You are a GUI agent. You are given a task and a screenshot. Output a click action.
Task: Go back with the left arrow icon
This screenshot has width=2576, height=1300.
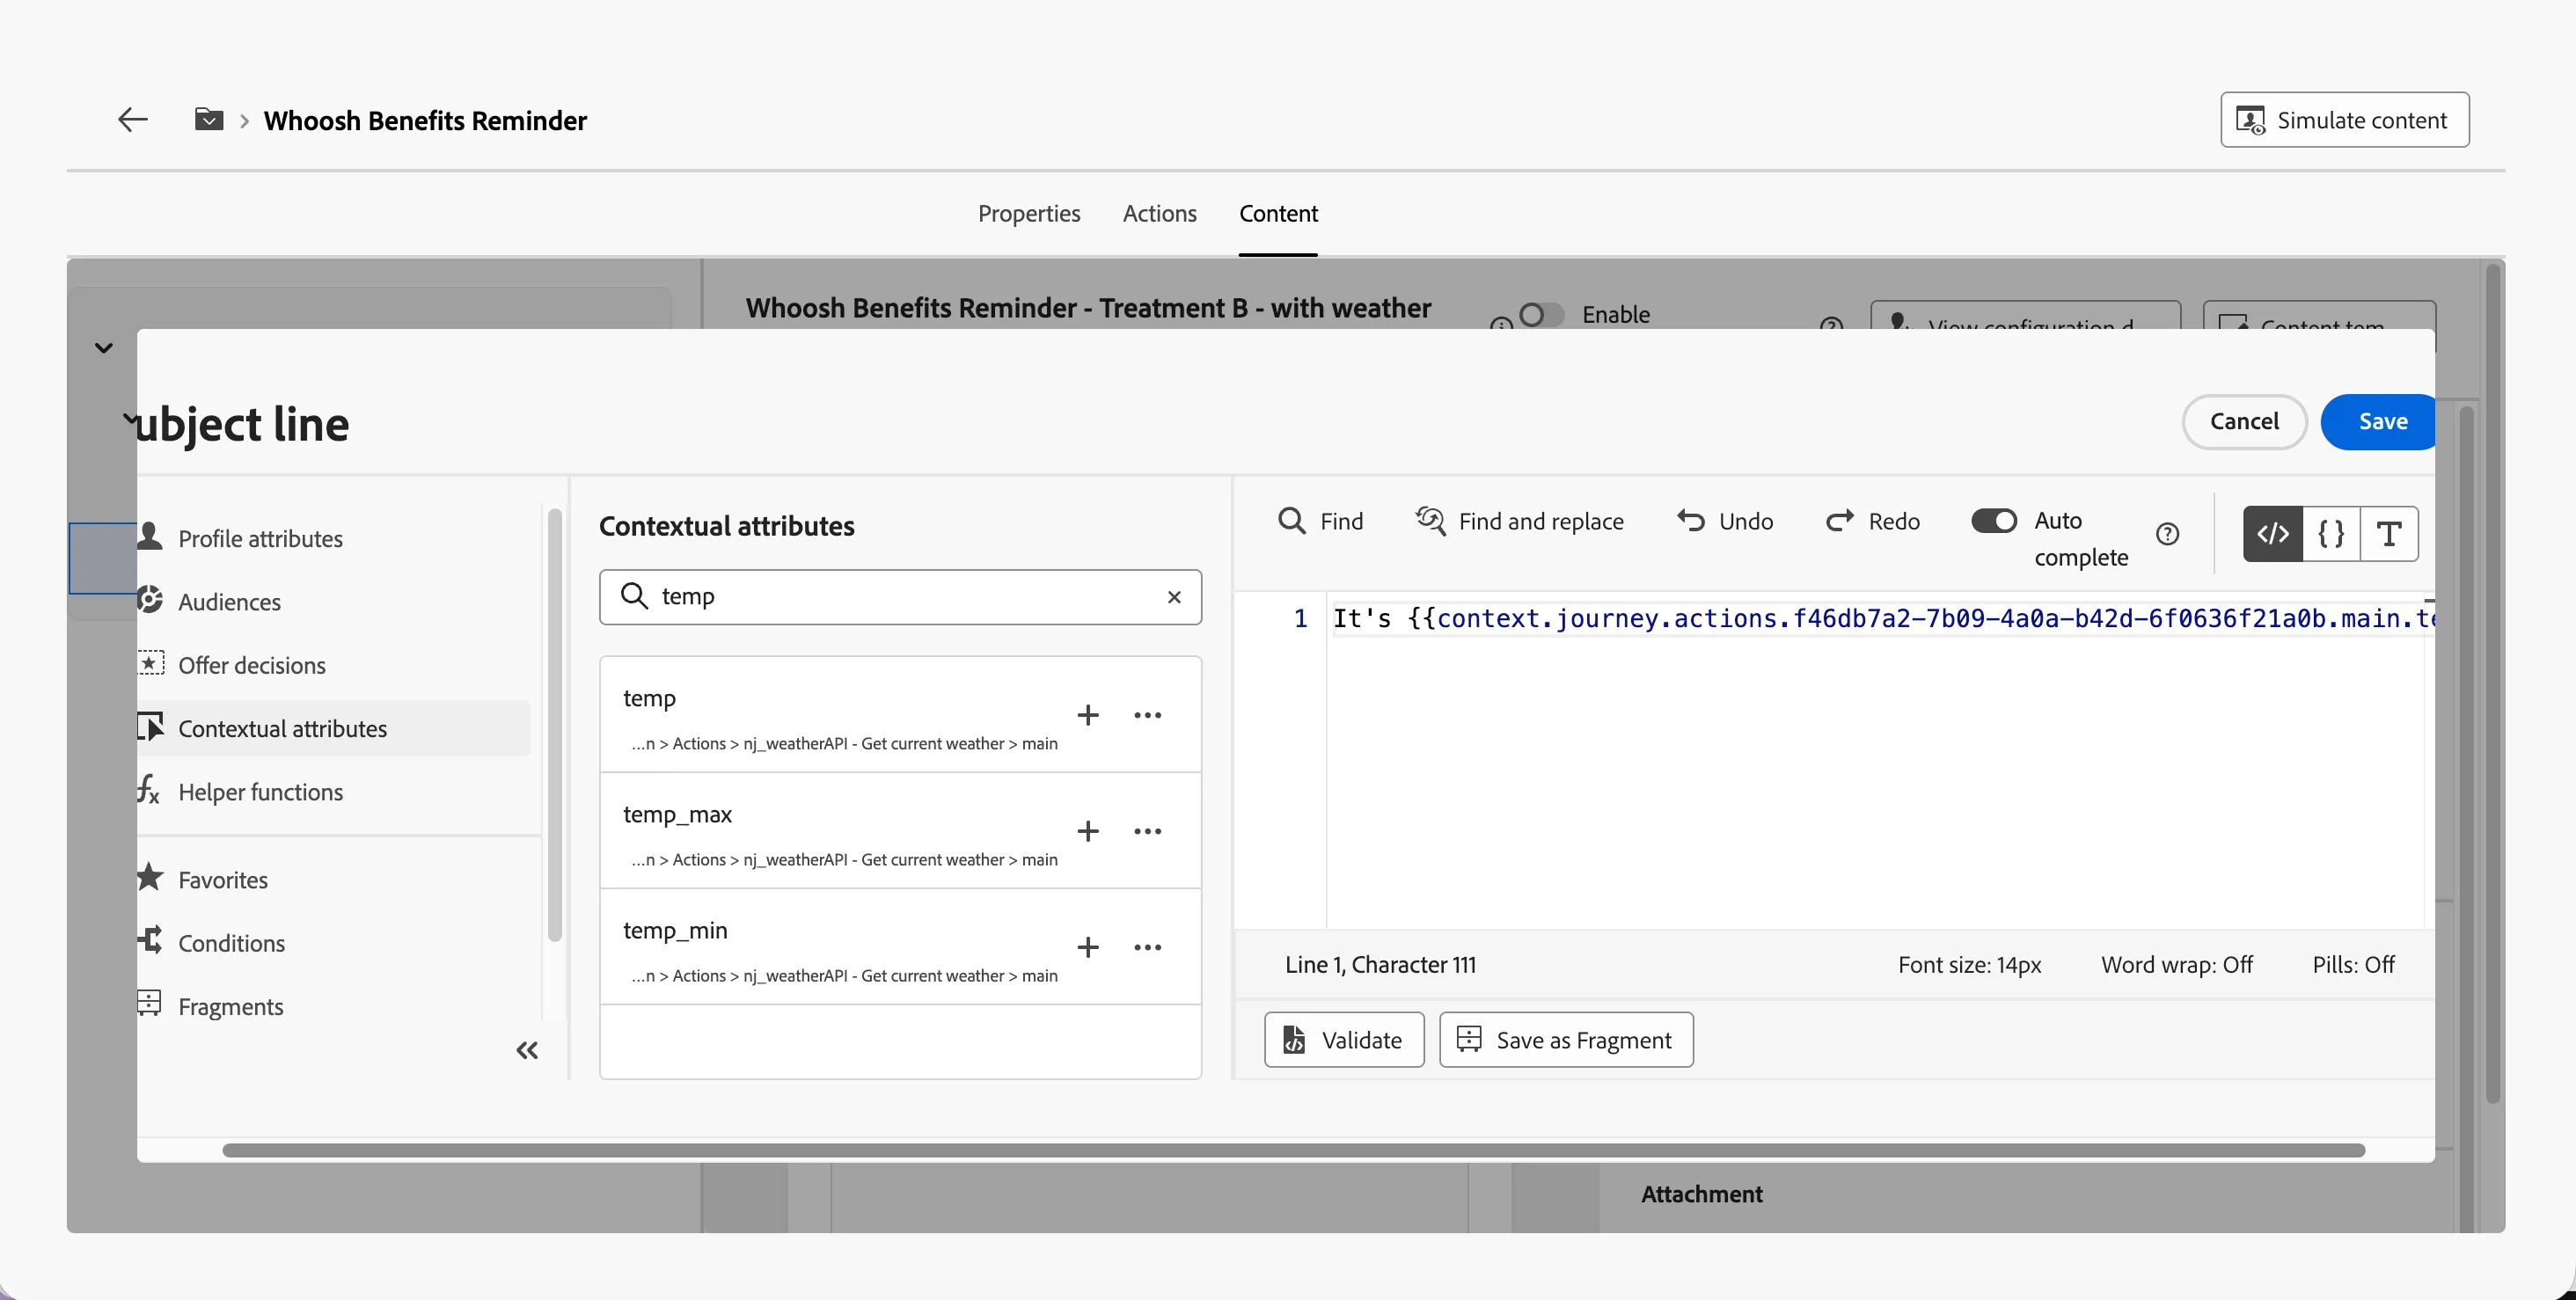(x=132, y=120)
